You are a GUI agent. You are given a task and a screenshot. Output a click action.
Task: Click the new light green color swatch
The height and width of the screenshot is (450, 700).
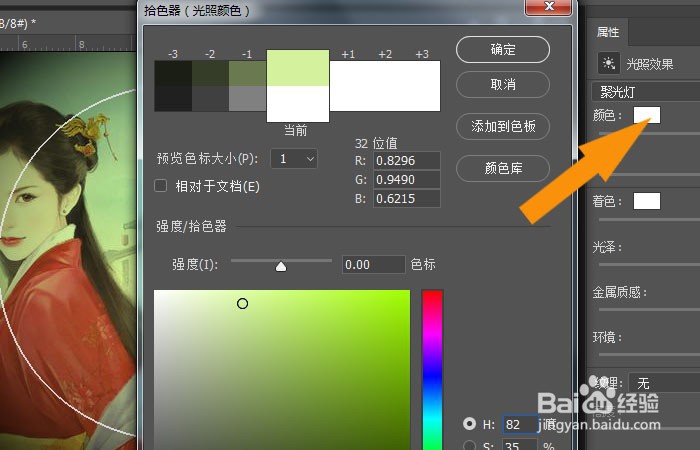(x=298, y=68)
